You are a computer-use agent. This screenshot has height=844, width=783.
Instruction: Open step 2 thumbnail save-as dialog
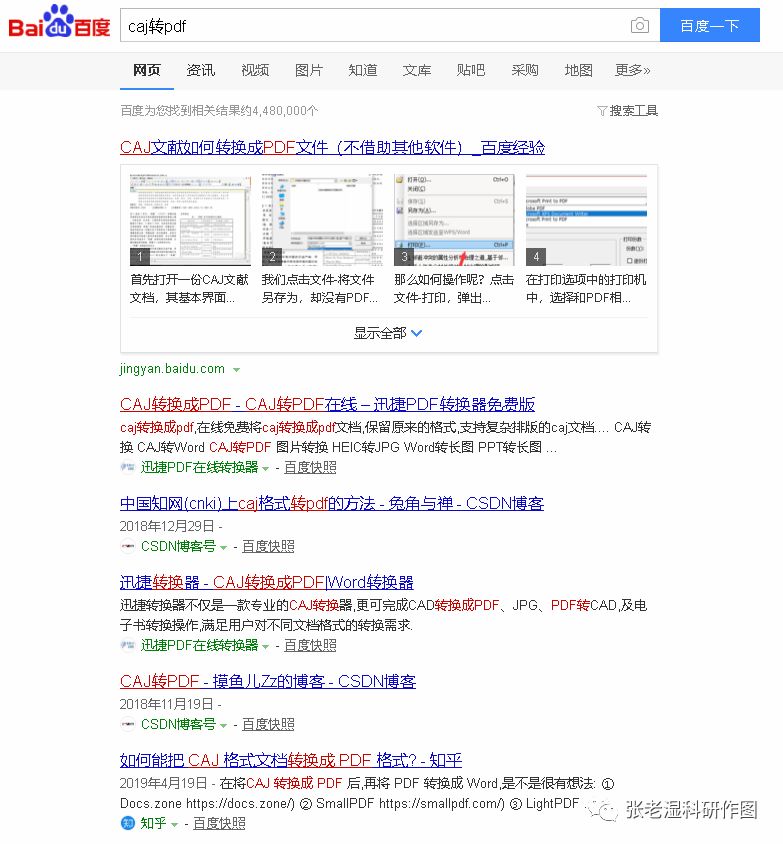click(x=322, y=220)
